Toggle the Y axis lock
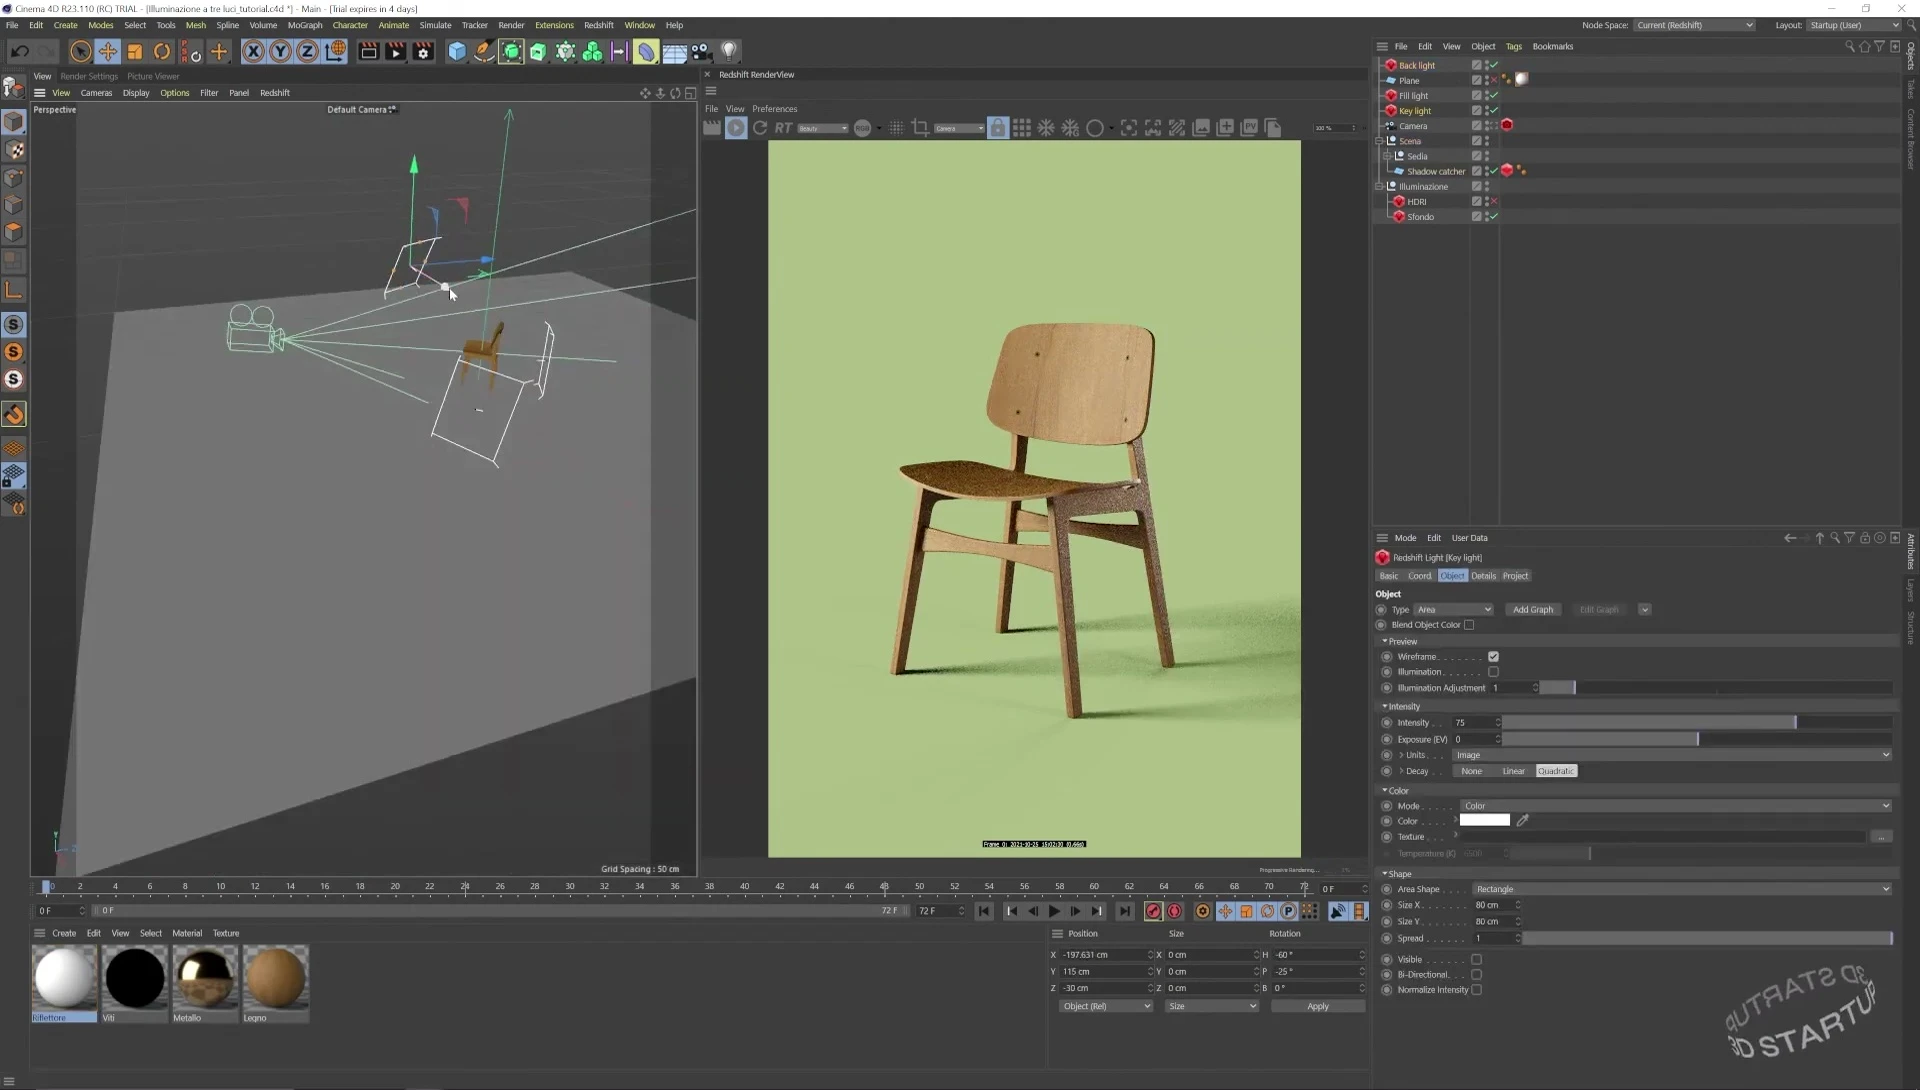This screenshot has width=1920, height=1090. pos(280,51)
